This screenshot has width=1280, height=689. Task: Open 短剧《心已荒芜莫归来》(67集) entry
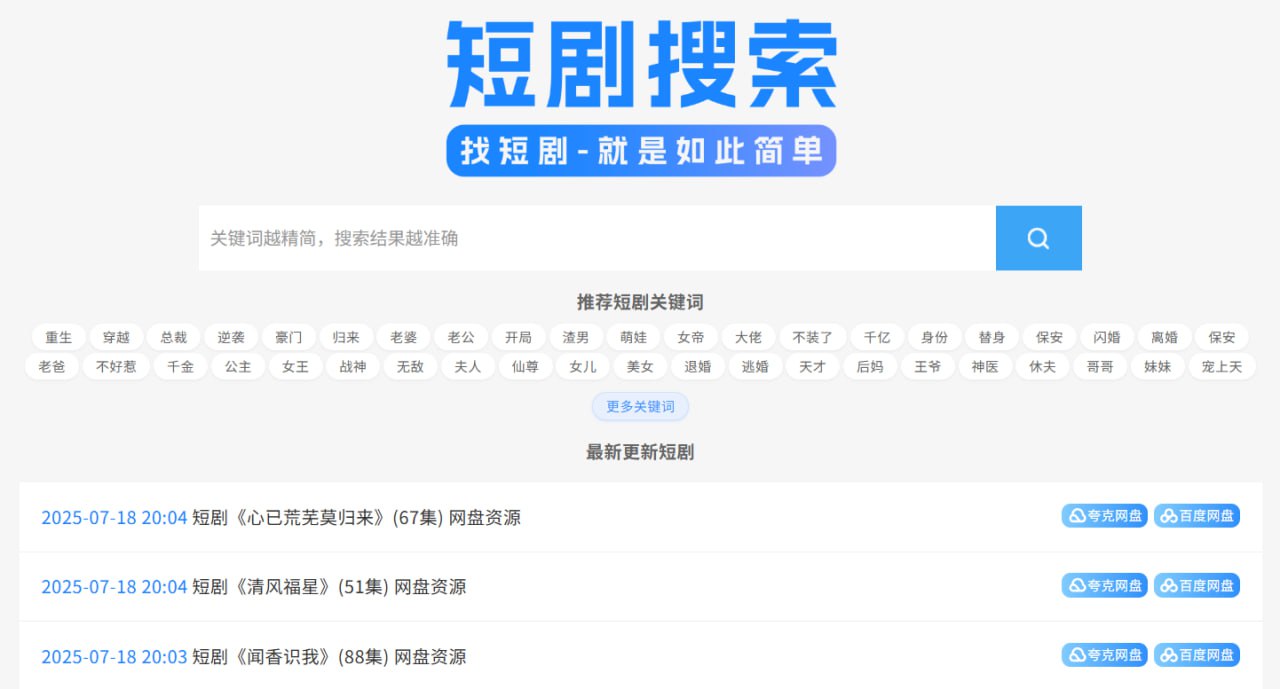pos(355,518)
